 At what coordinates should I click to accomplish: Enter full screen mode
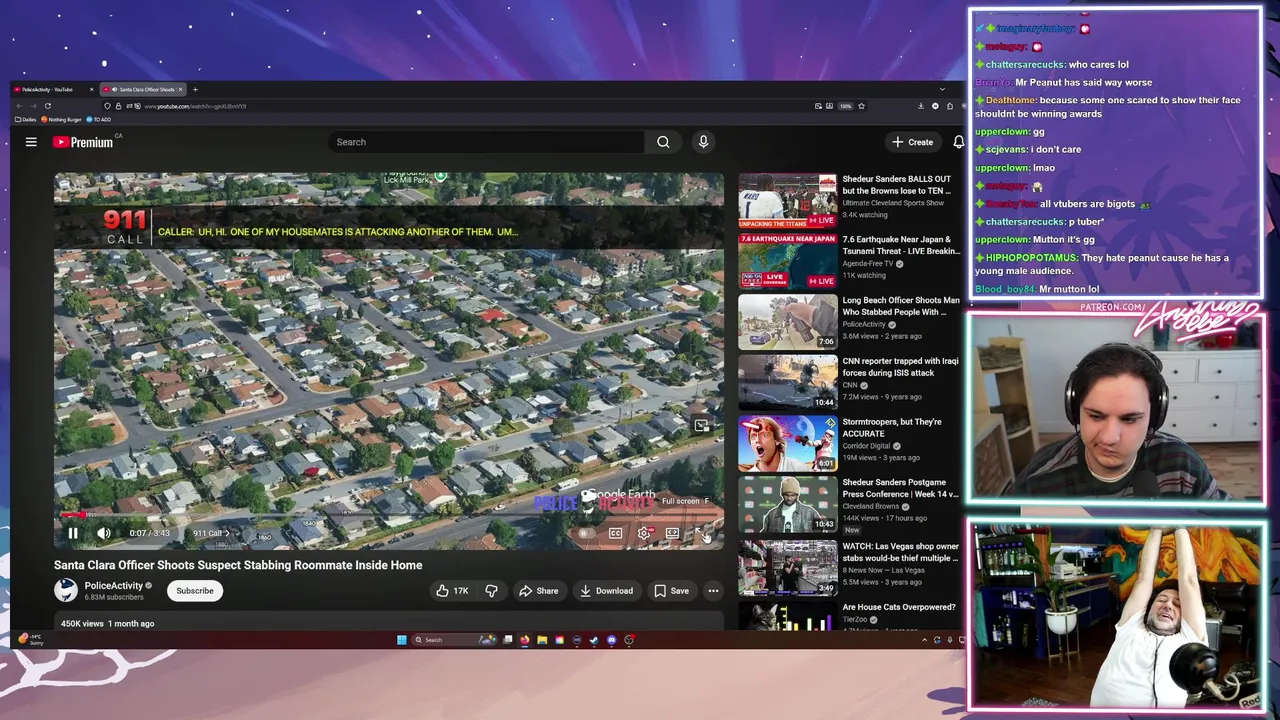[703, 533]
